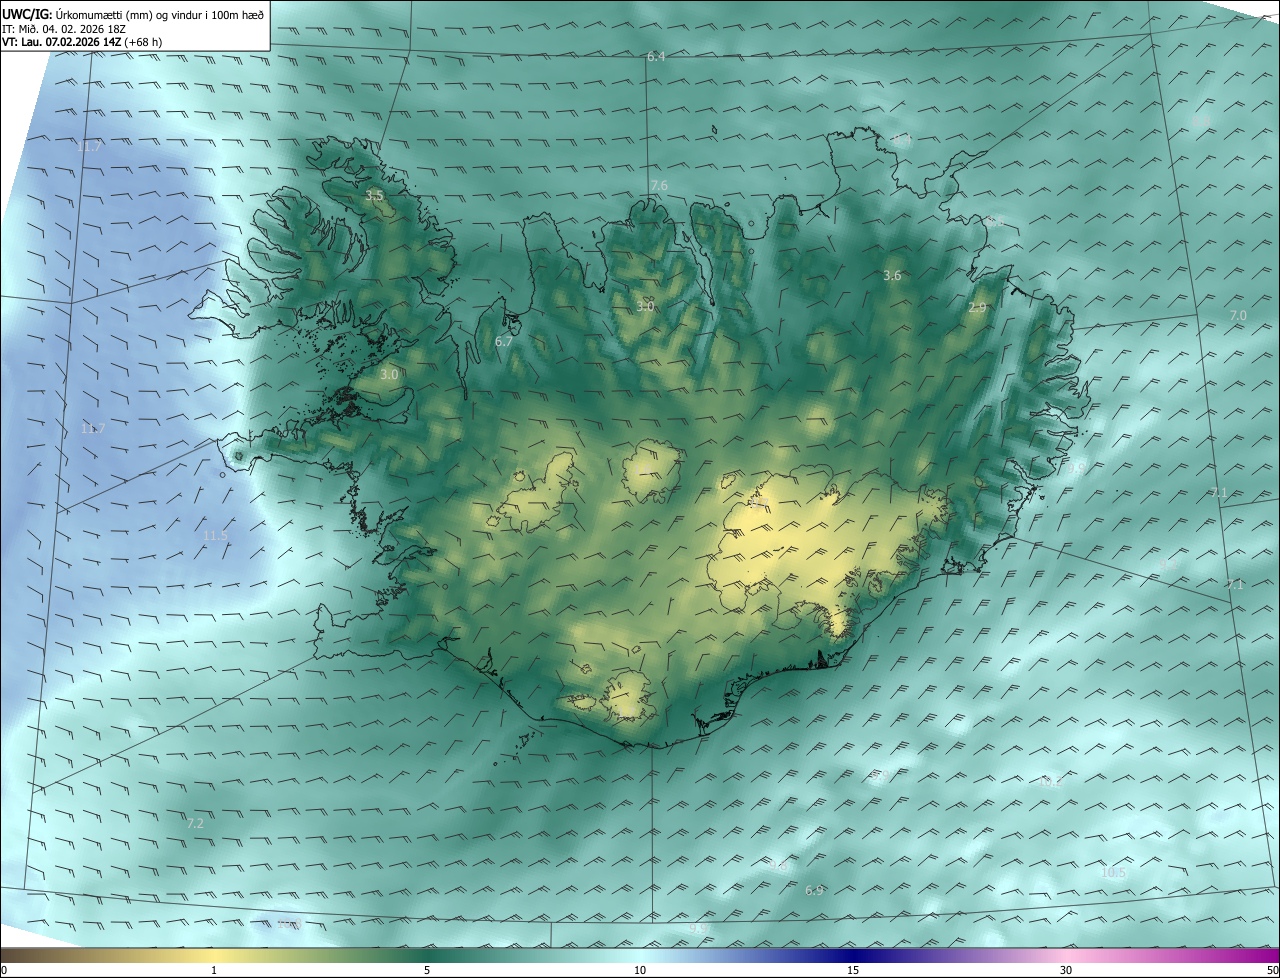The image size is (1280, 978).
Task: Click the 7.0 value east of Iceland
Action: (1238, 316)
